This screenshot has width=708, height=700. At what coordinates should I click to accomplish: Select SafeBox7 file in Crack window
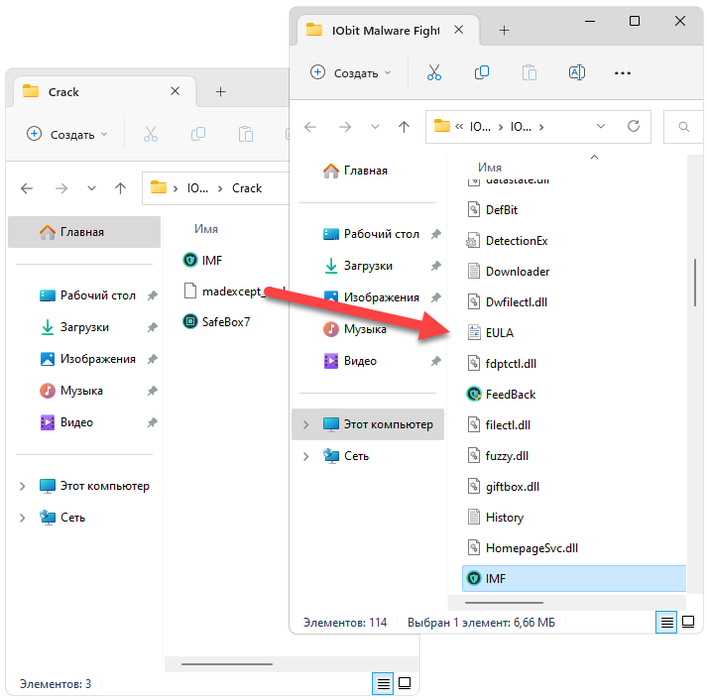216,322
